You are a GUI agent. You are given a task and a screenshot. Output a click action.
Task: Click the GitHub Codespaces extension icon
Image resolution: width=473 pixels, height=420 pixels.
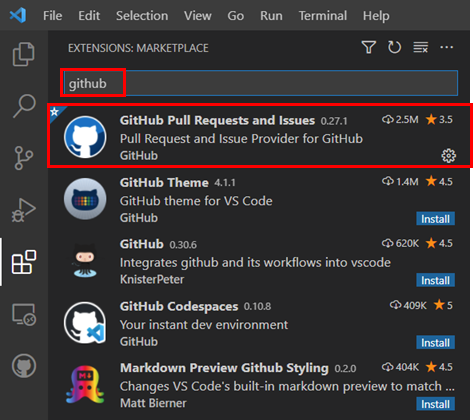pyautogui.click(x=85, y=323)
